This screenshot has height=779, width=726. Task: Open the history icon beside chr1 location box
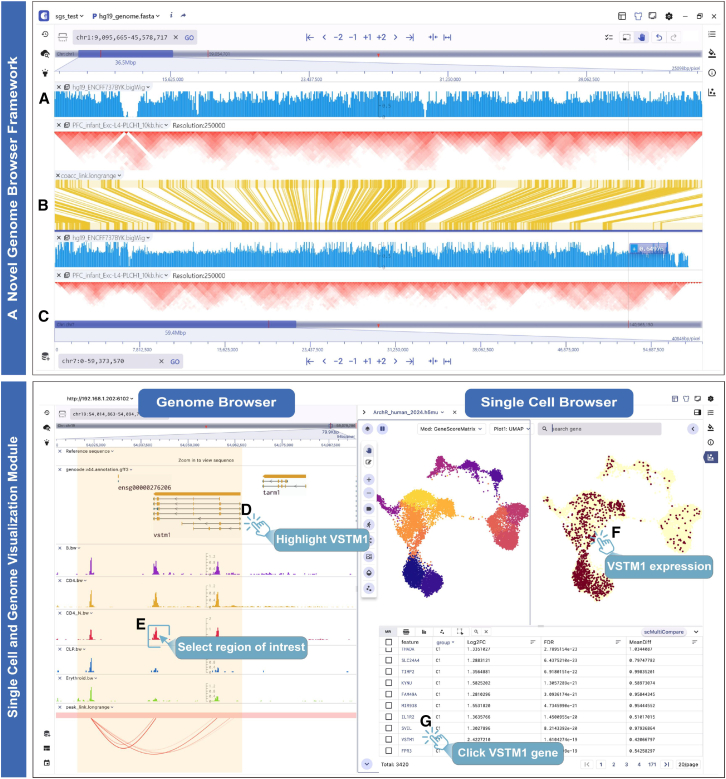click(45, 34)
